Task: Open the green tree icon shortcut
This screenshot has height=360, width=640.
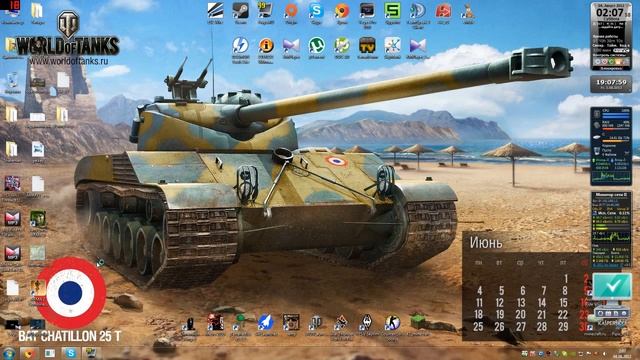Action: click(240, 322)
